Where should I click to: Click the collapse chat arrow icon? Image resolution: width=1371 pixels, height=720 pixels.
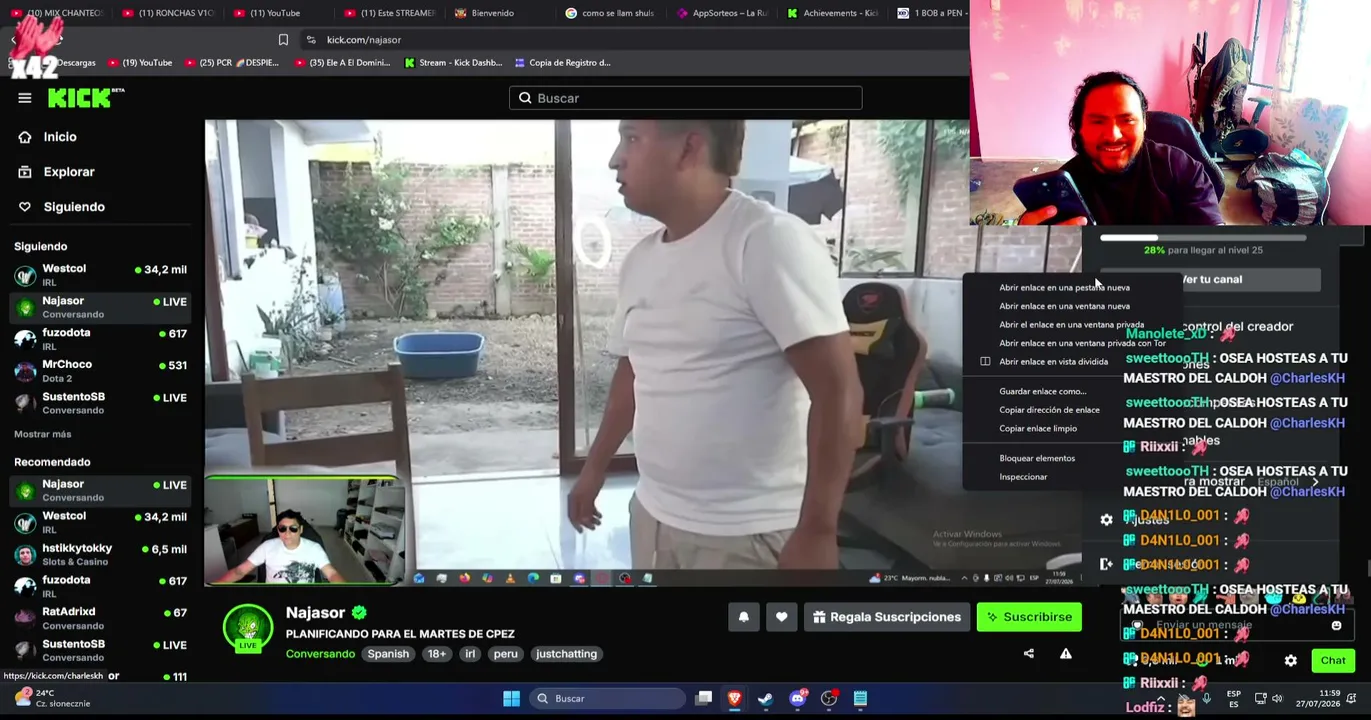[x=1106, y=564]
